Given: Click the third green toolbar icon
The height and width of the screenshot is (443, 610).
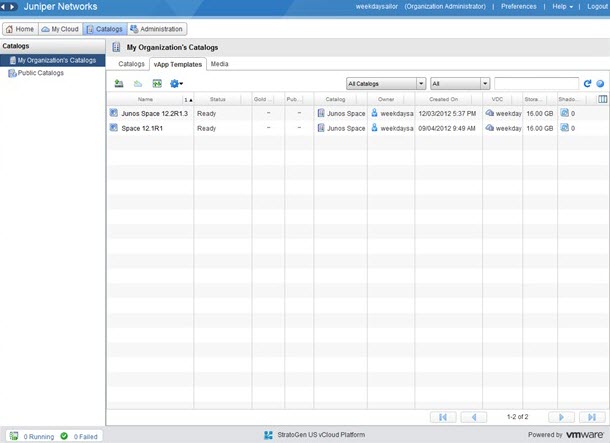Looking at the screenshot, I should 157,83.
